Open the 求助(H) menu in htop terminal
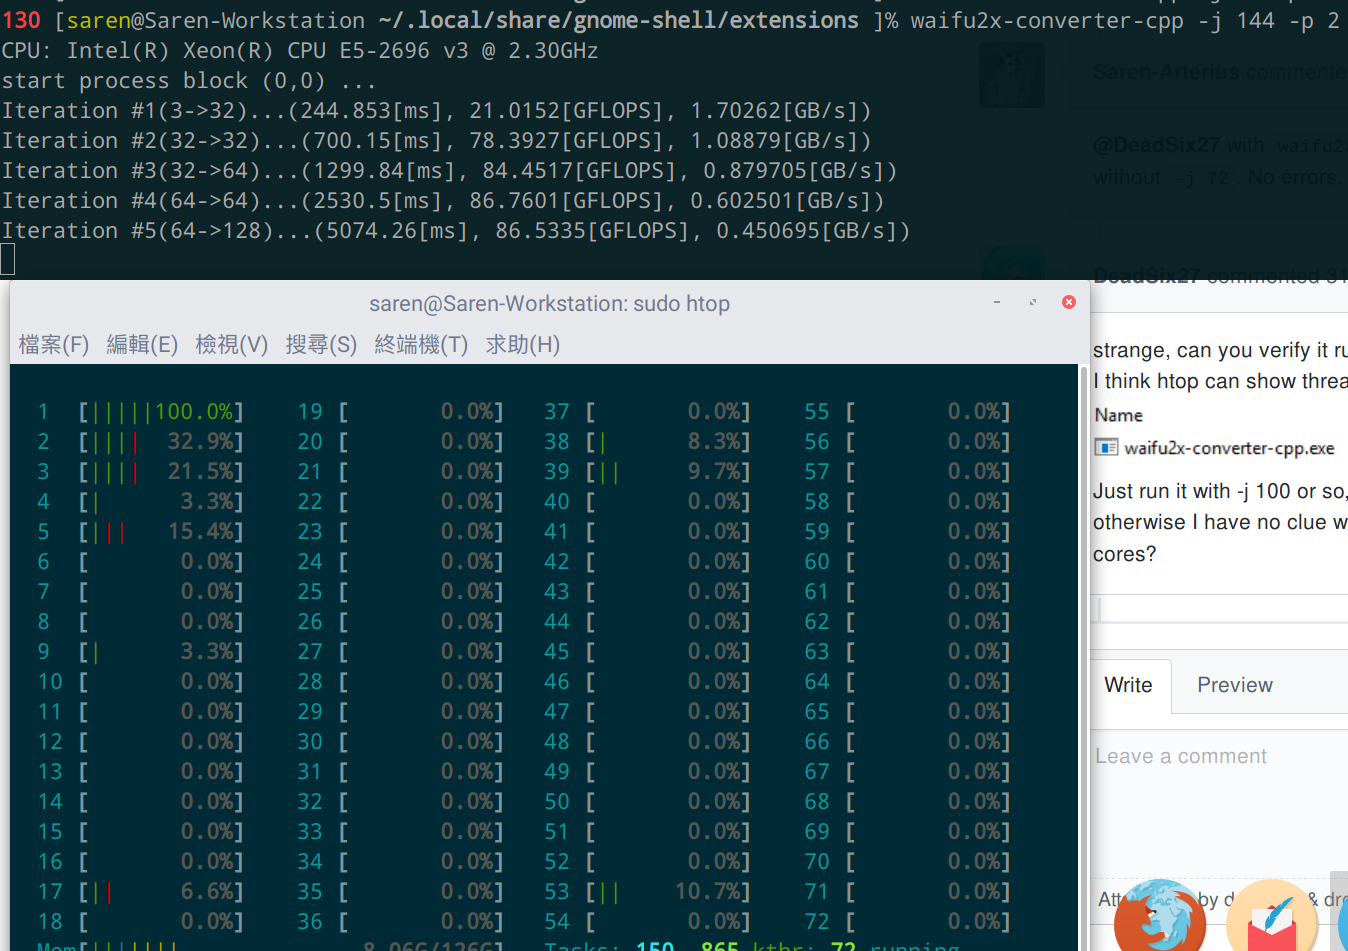The image size is (1348, 951). (522, 345)
